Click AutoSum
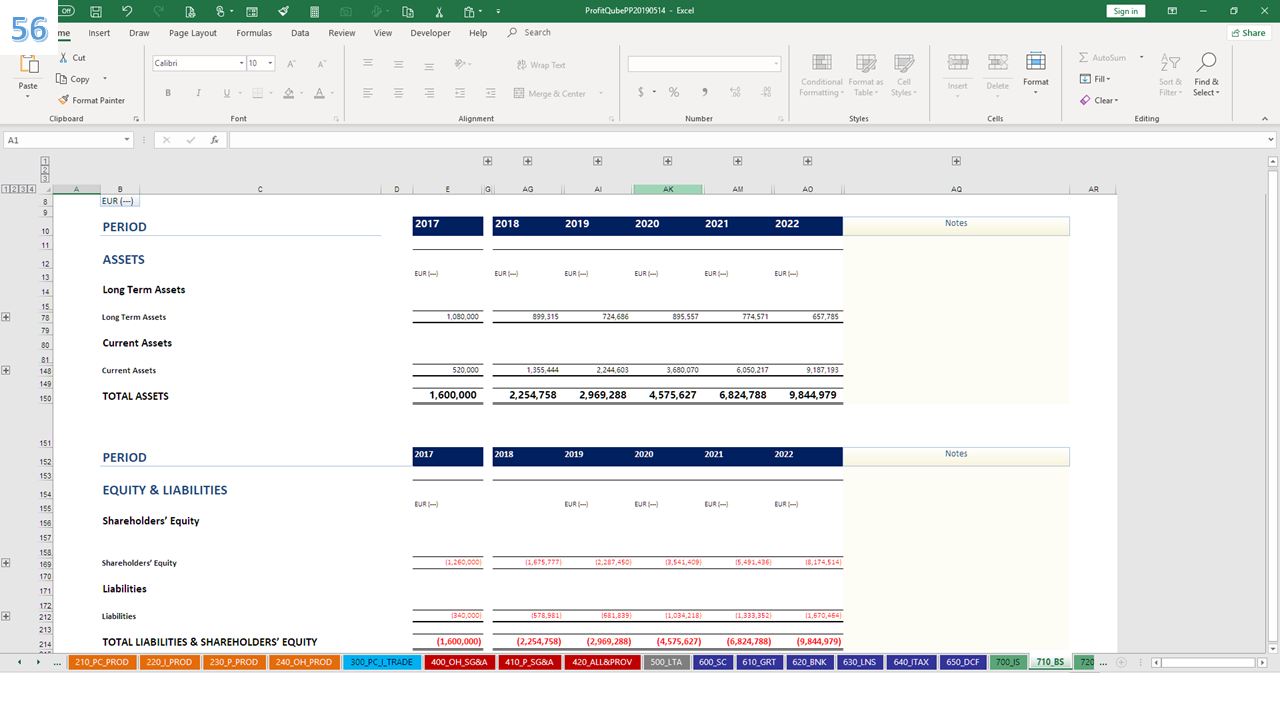Screen dimensions: 1280x720 pos(1102,58)
